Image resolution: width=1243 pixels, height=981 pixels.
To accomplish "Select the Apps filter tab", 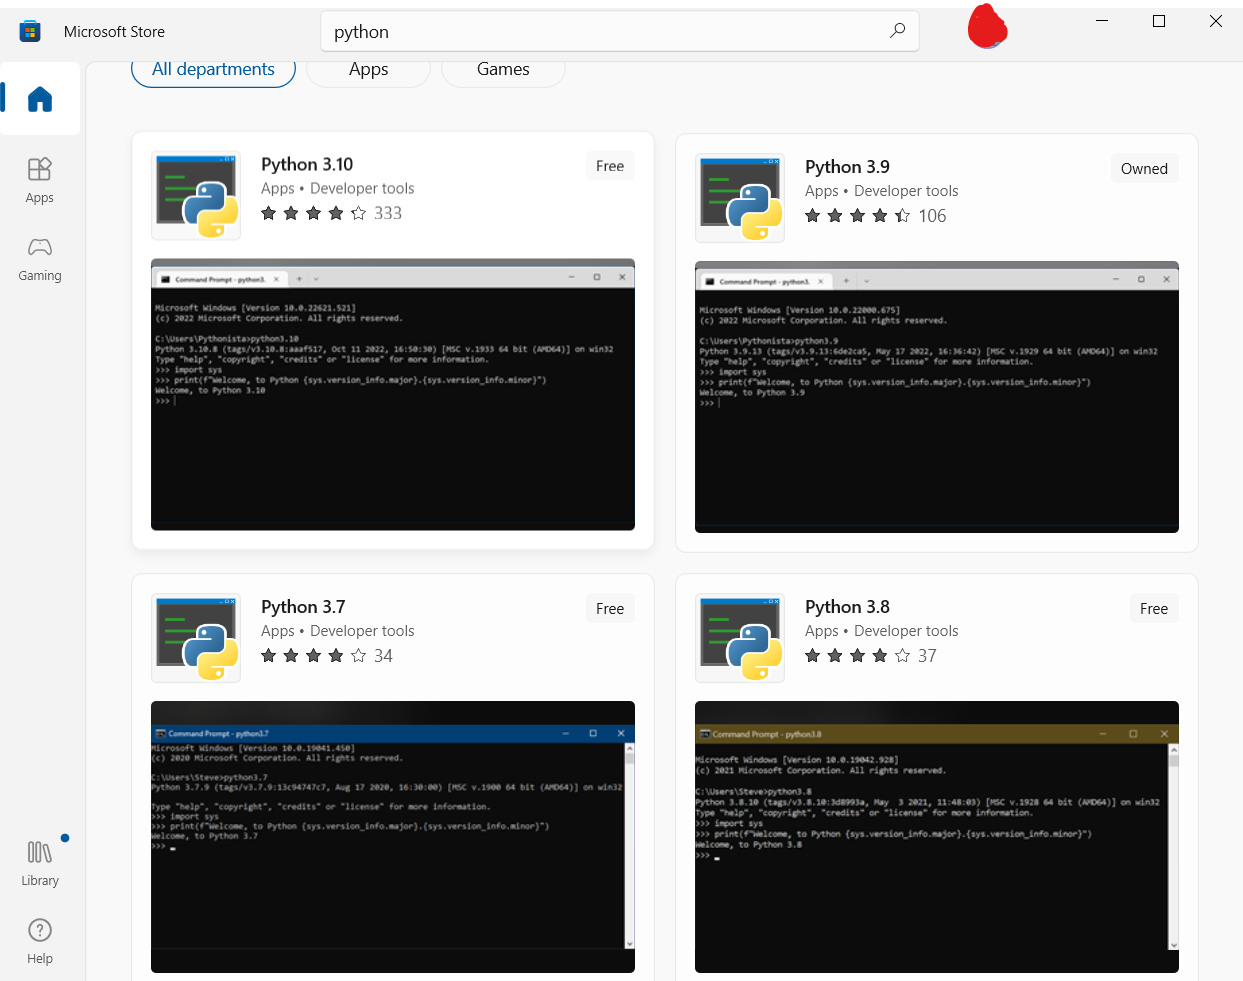I will coord(368,69).
